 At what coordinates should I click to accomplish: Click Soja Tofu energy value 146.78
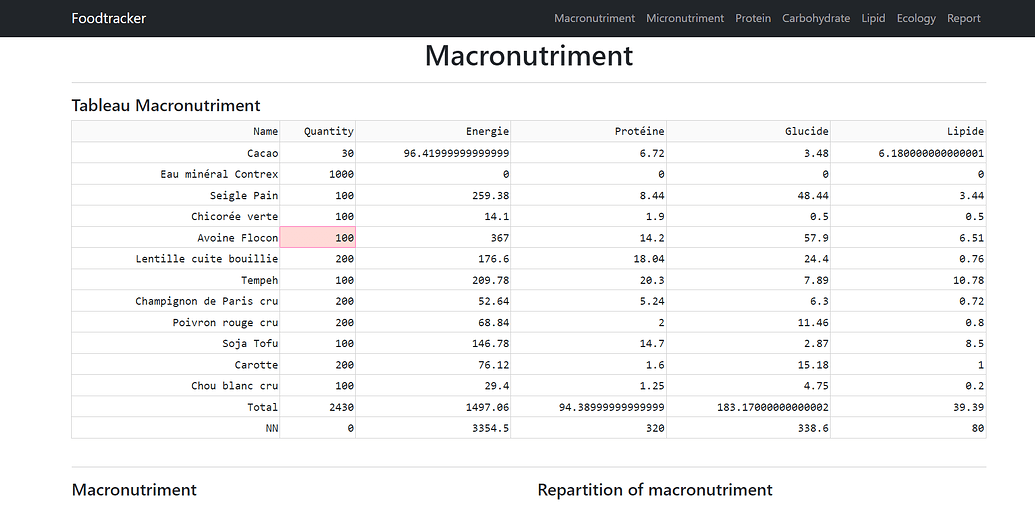click(x=433, y=343)
